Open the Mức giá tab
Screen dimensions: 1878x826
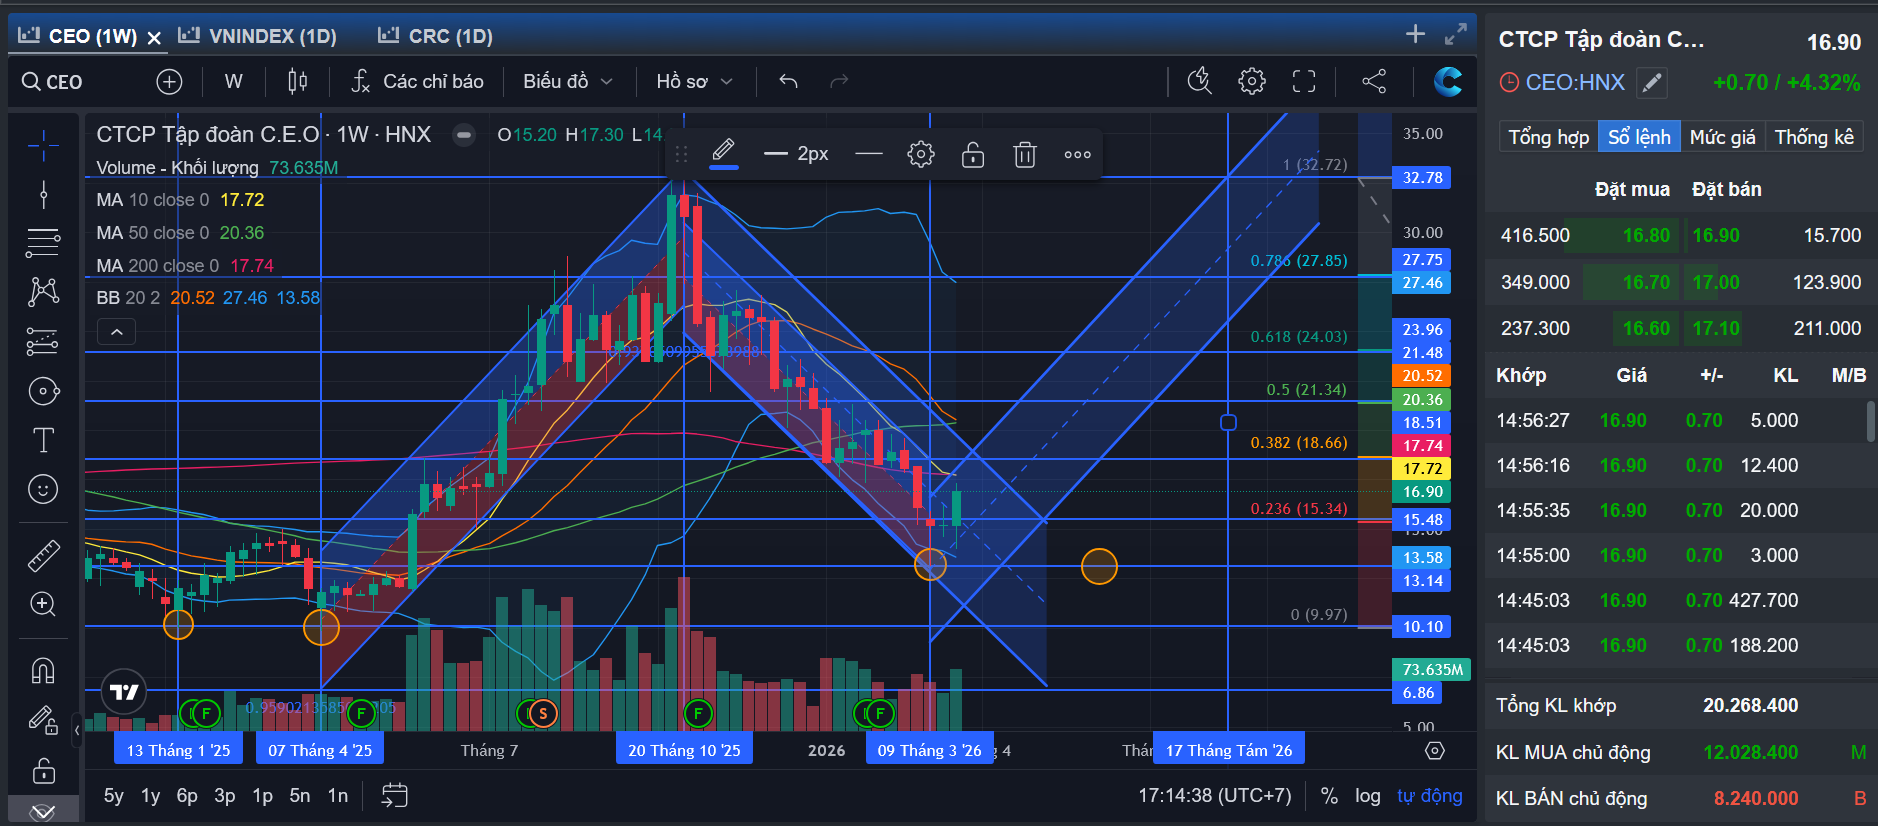pyautogui.click(x=1722, y=137)
